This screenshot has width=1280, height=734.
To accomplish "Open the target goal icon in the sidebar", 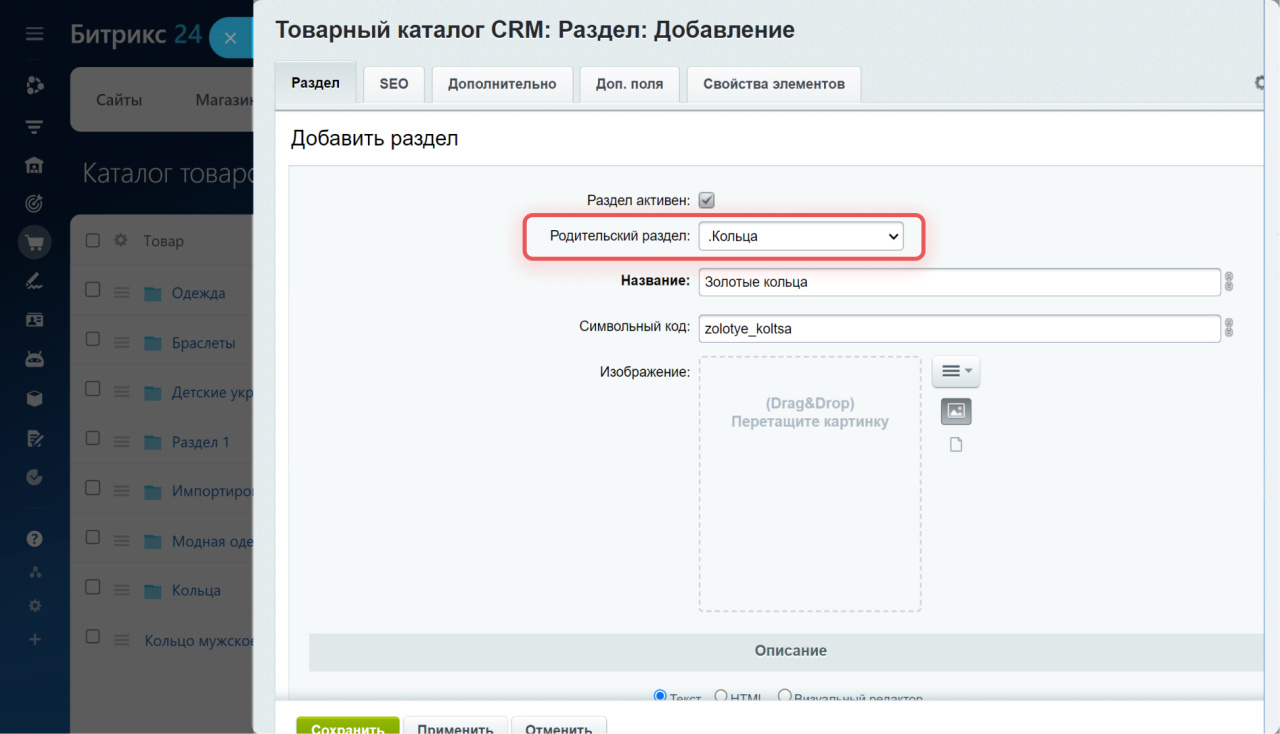I will point(35,203).
